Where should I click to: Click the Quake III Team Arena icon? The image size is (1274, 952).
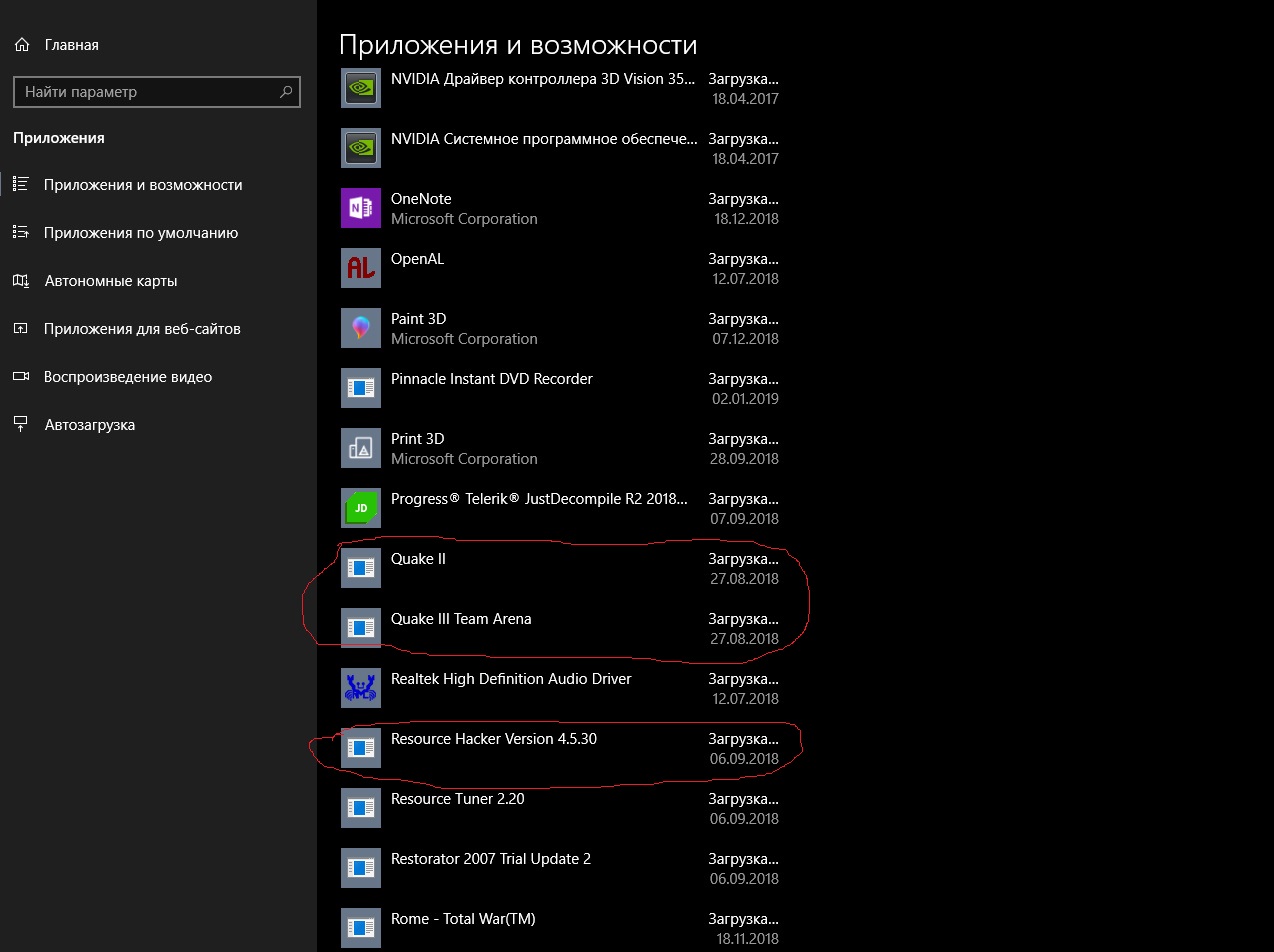click(361, 628)
